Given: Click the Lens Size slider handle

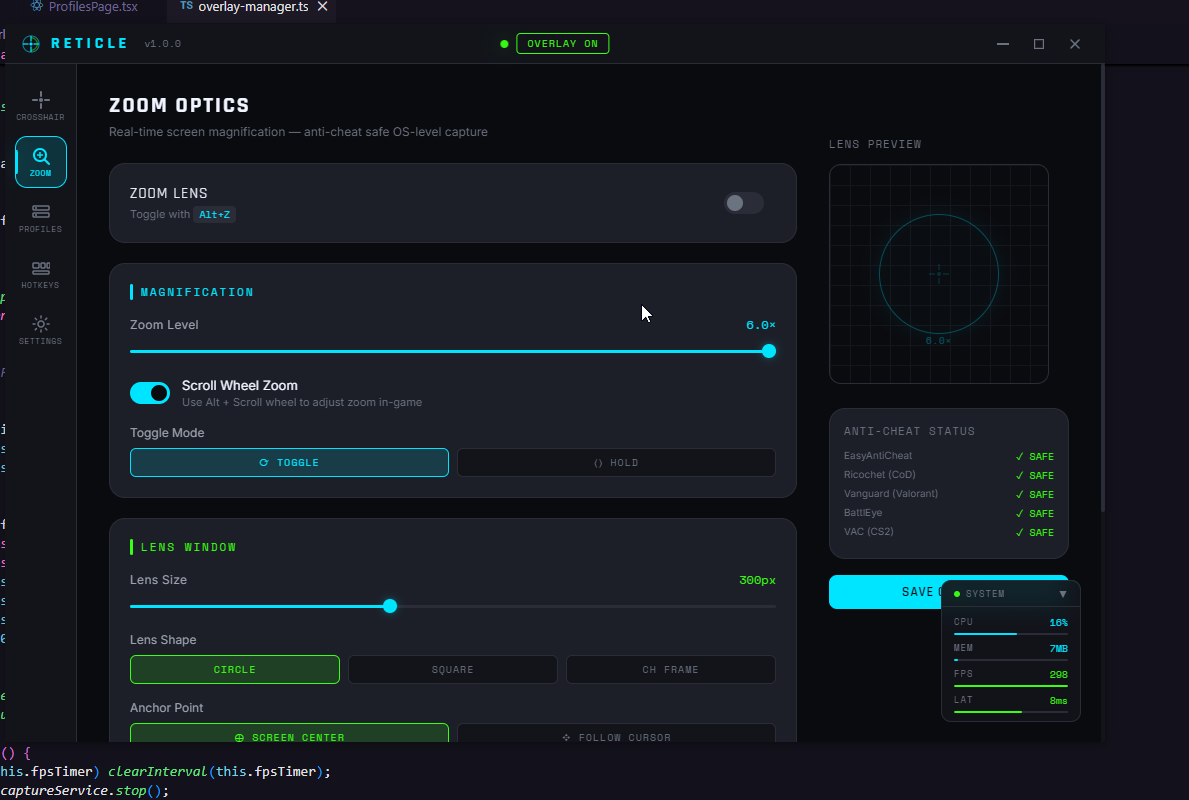Looking at the screenshot, I should point(390,607).
